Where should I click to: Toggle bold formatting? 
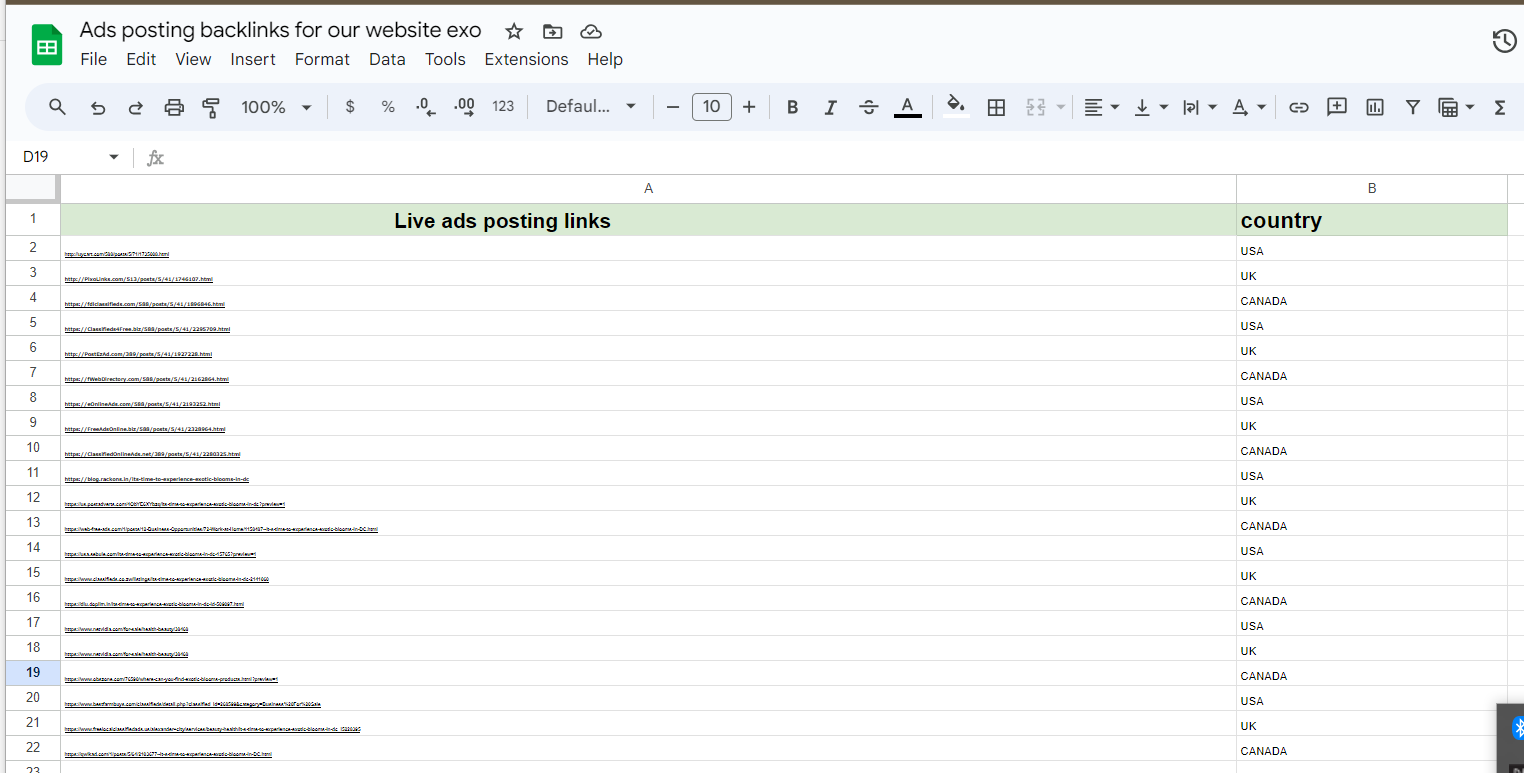click(x=792, y=107)
